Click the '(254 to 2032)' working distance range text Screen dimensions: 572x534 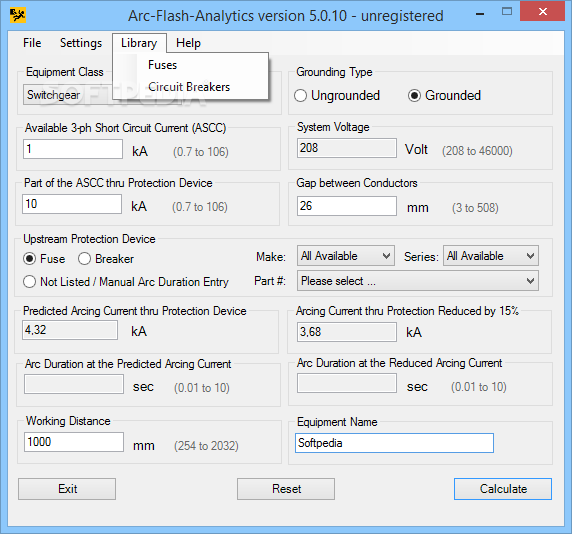tap(206, 445)
